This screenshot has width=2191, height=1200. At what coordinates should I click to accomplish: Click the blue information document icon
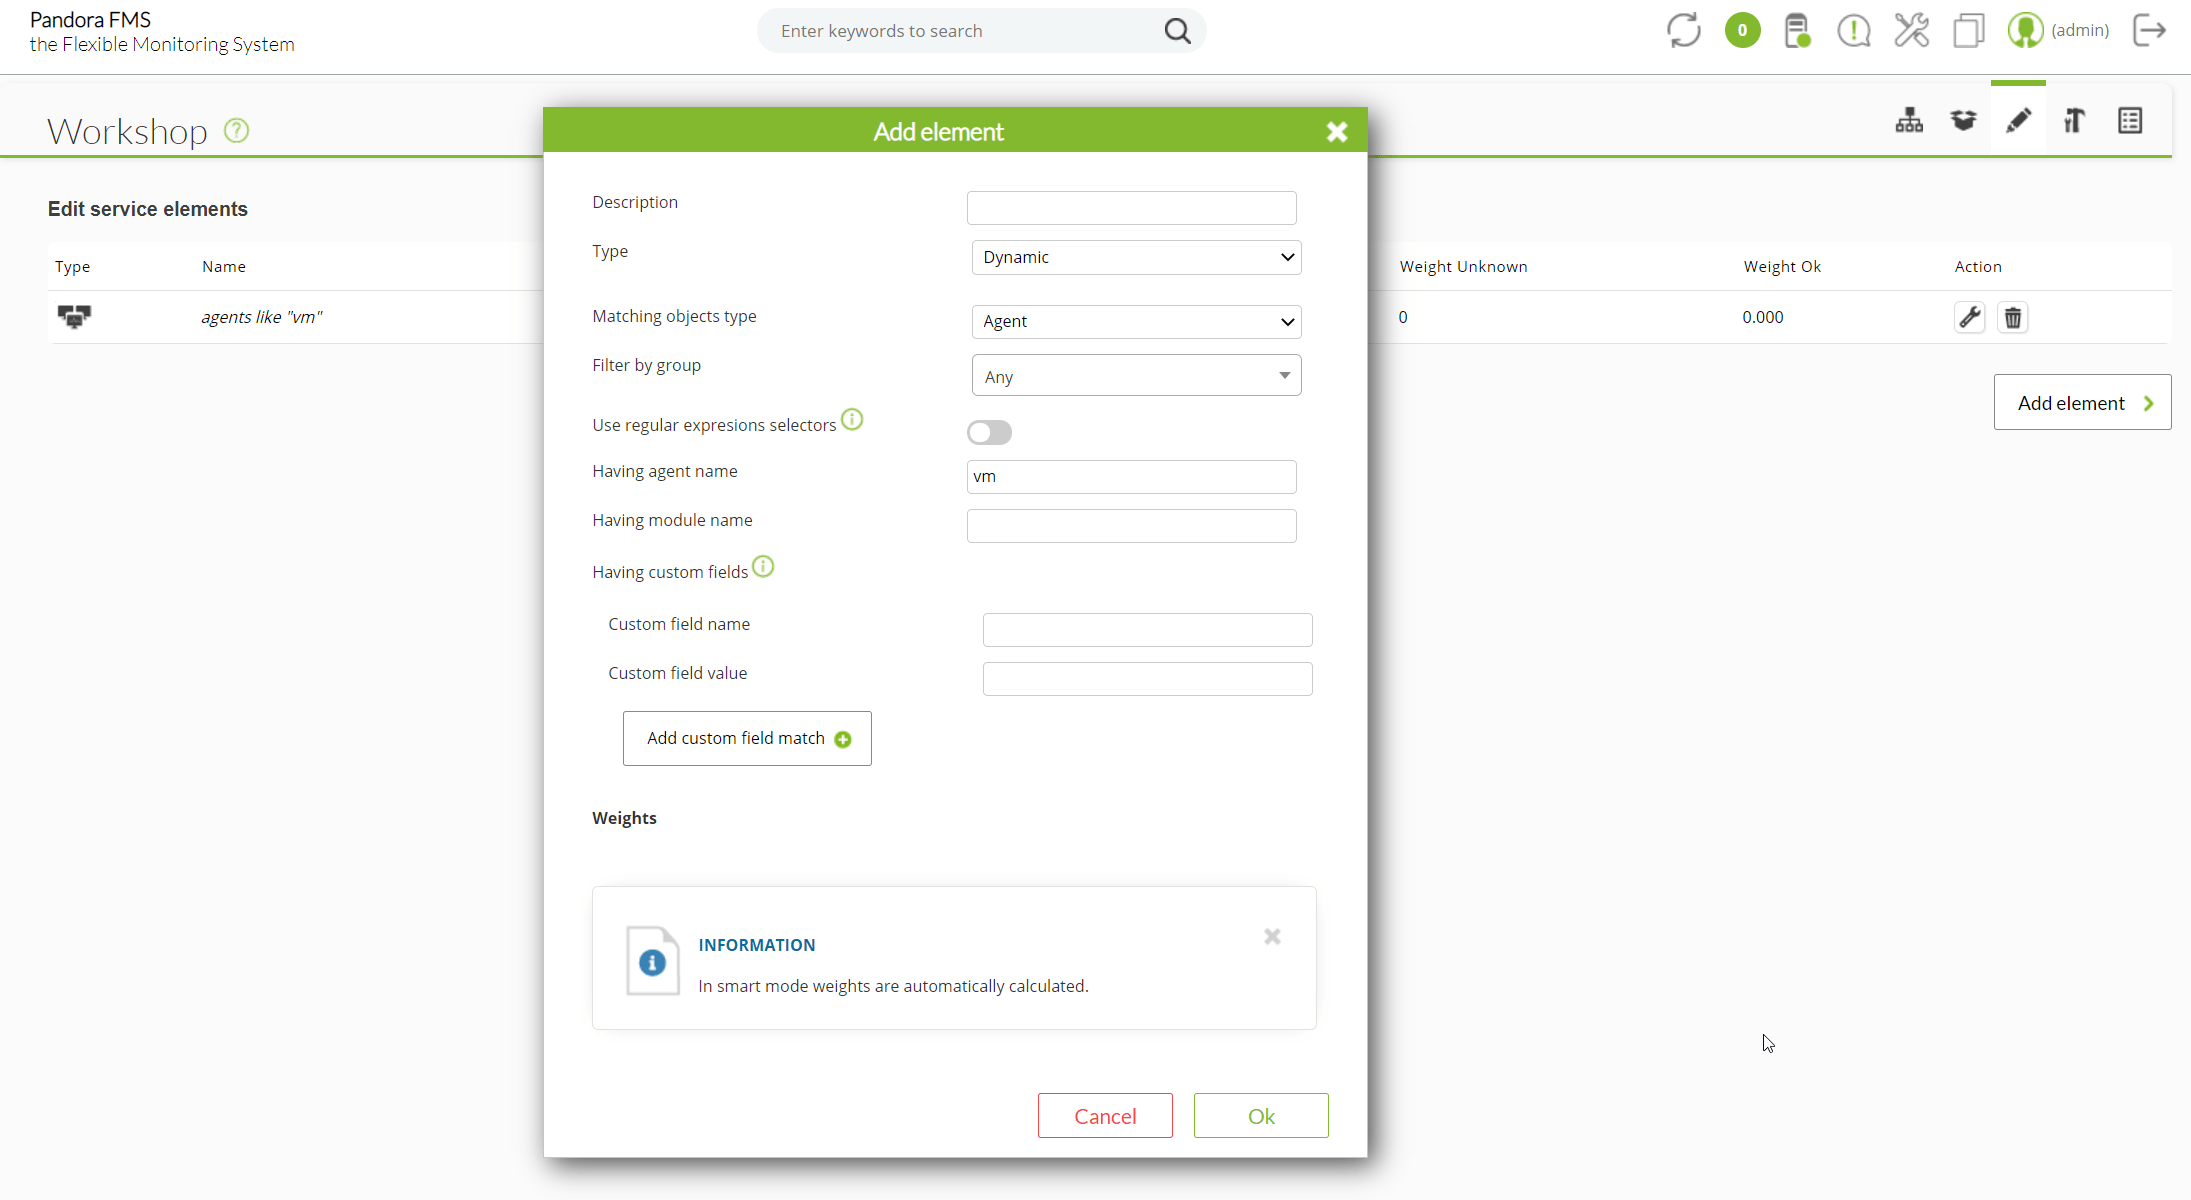[x=652, y=960]
